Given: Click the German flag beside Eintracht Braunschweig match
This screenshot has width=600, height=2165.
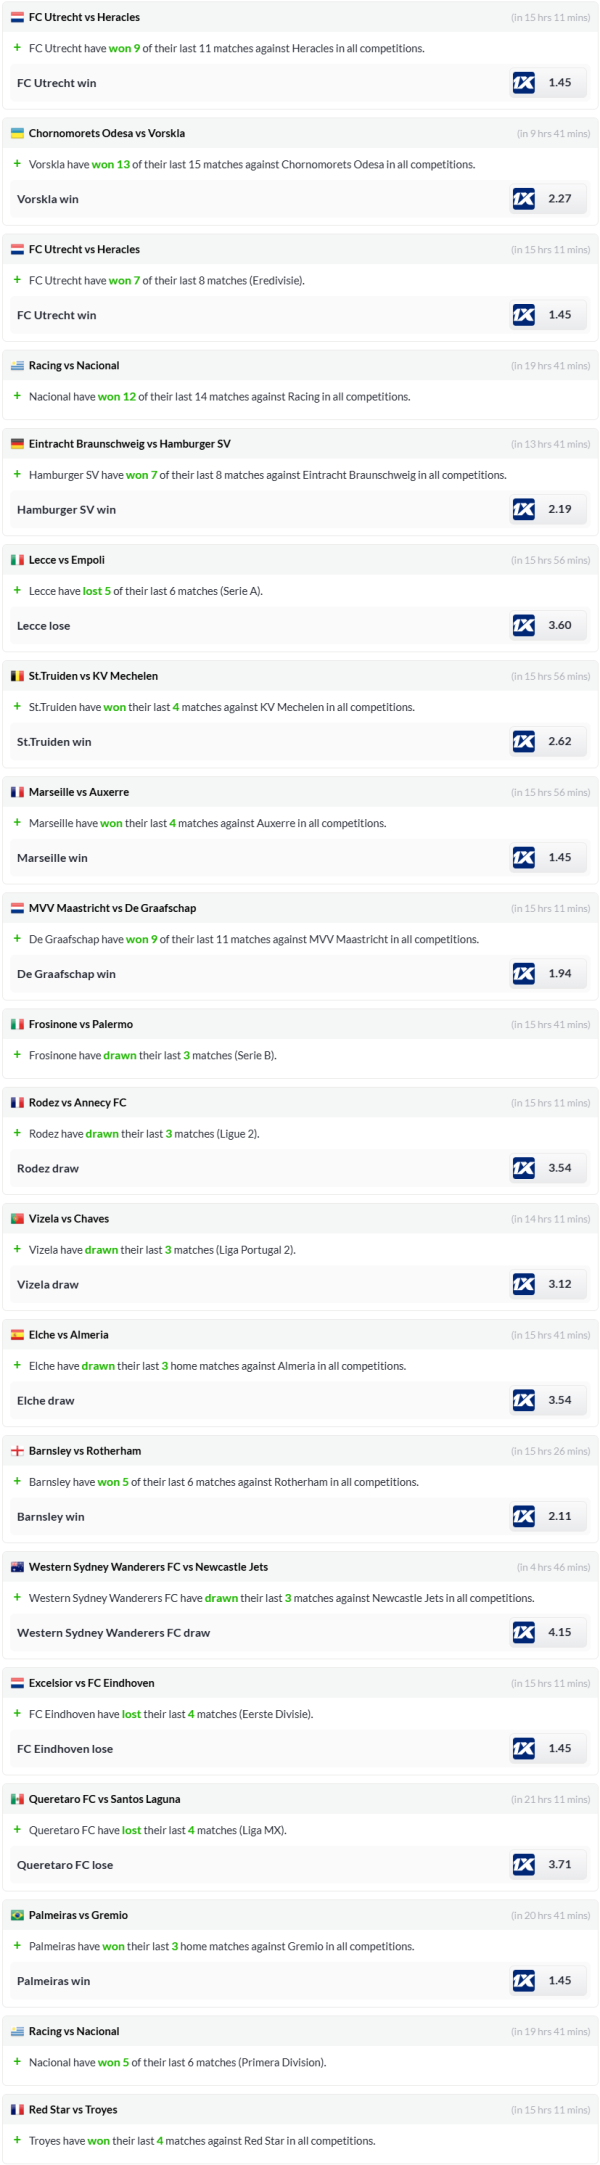Looking at the screenshot, I should pos(17,444).
